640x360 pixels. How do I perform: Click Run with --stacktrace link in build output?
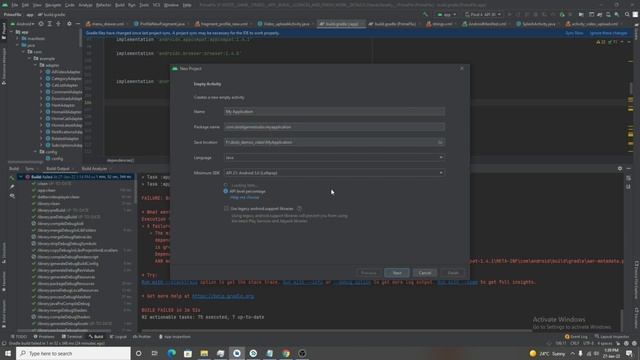click(169, 282)
